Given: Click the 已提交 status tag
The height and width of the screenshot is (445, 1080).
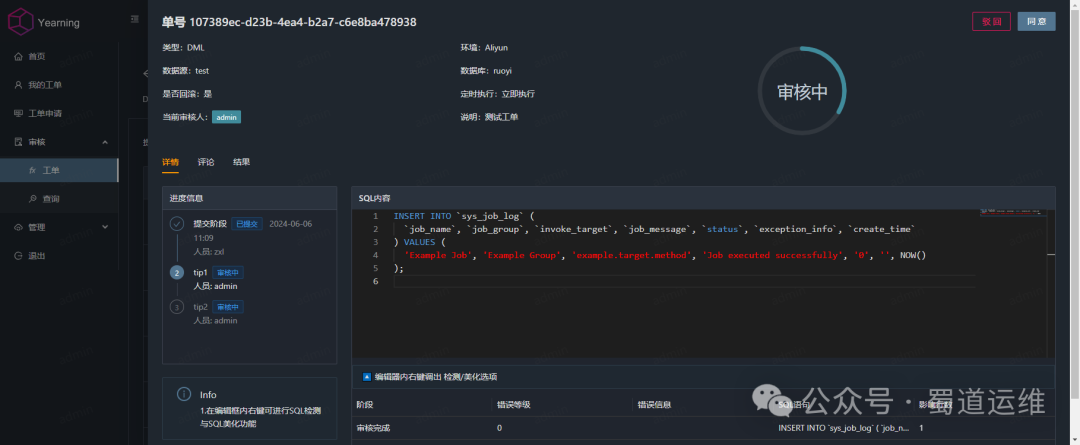Looking at the screenshot, I should tap(247, 224).
